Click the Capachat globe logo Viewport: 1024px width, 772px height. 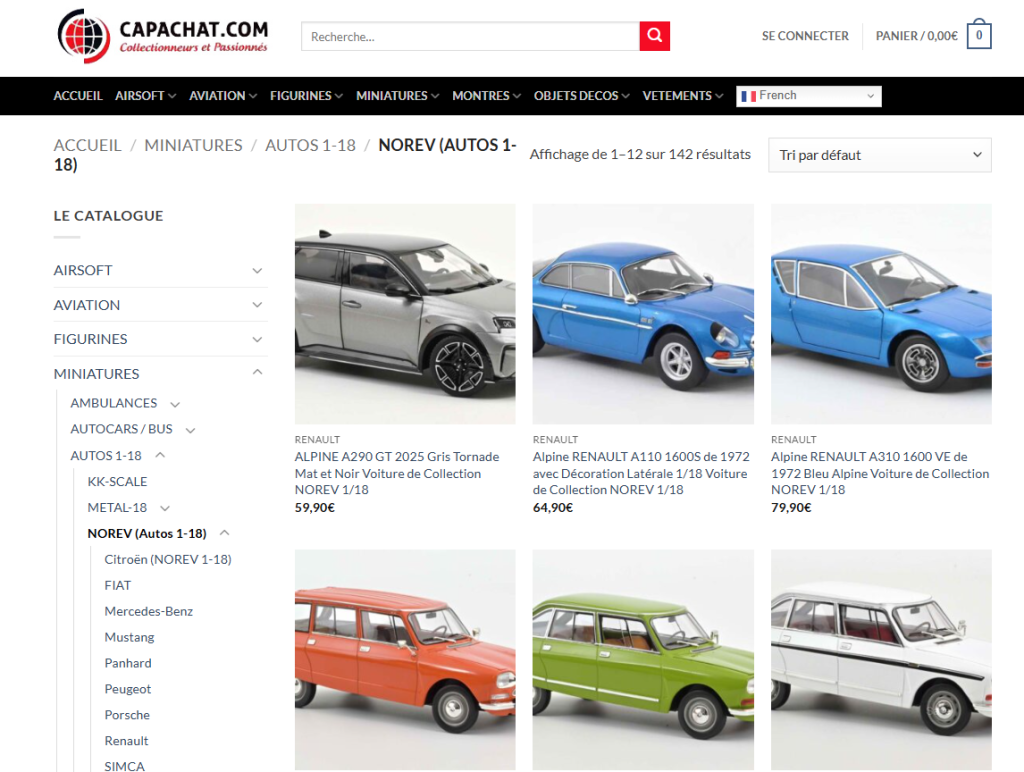click(x=83, y=36)
